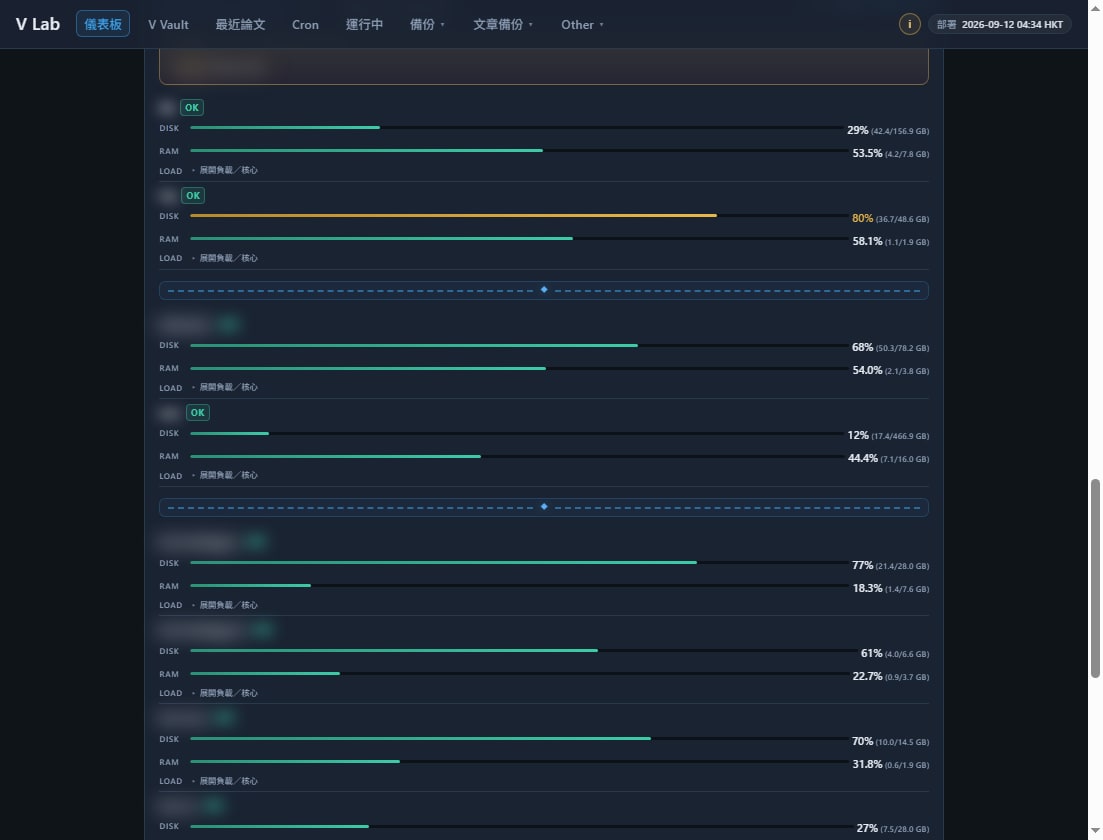The height and width of the screenshot is (840, 1103).
Task: Click the OK badge above the 29% disk row
Action: (x=191, y=108)
